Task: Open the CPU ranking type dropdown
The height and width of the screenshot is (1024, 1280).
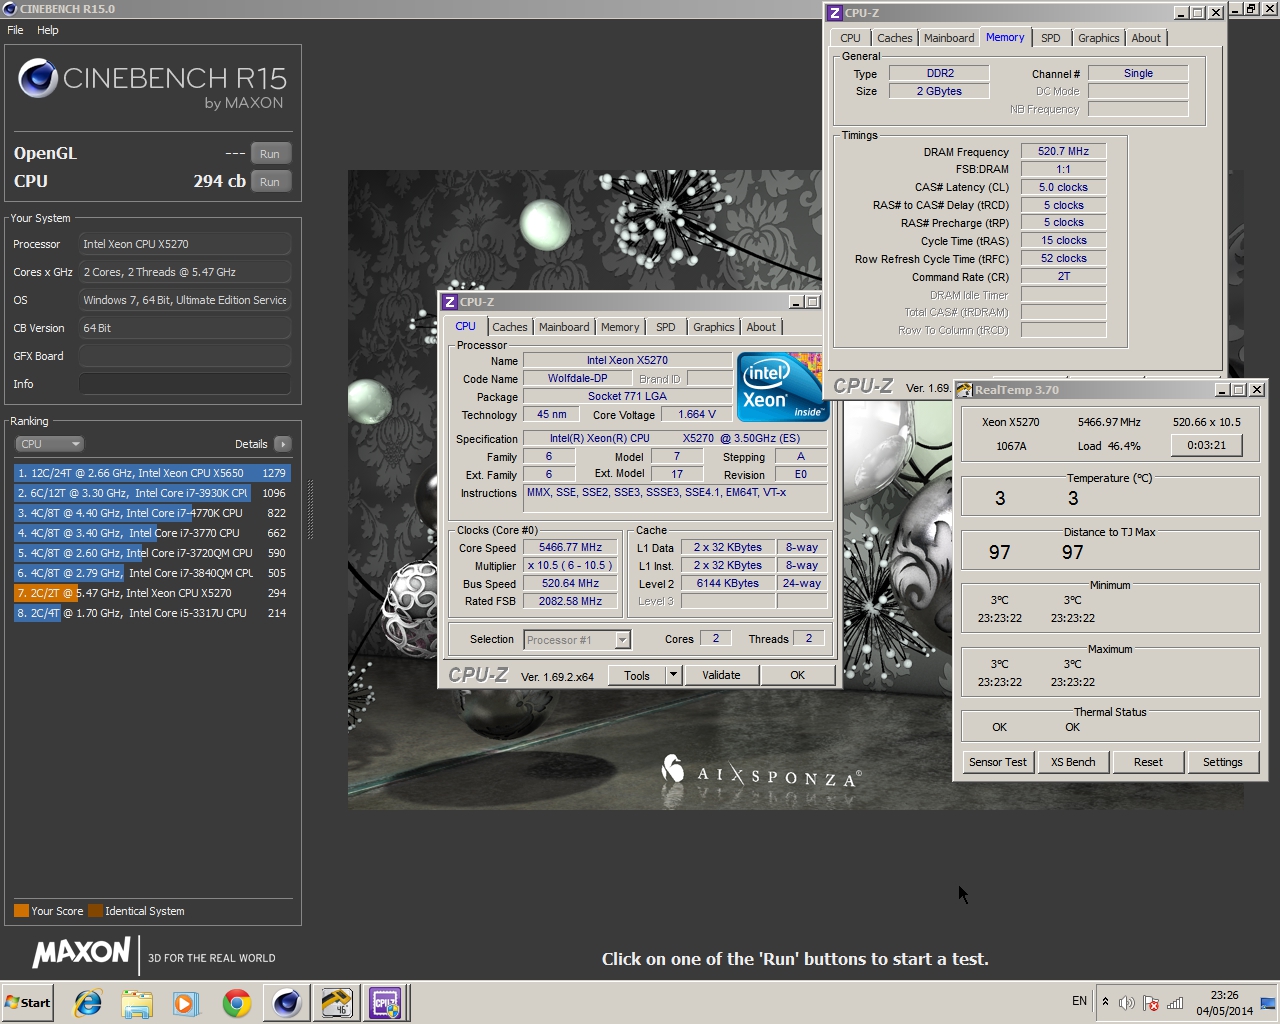Action: click(48, 444)
